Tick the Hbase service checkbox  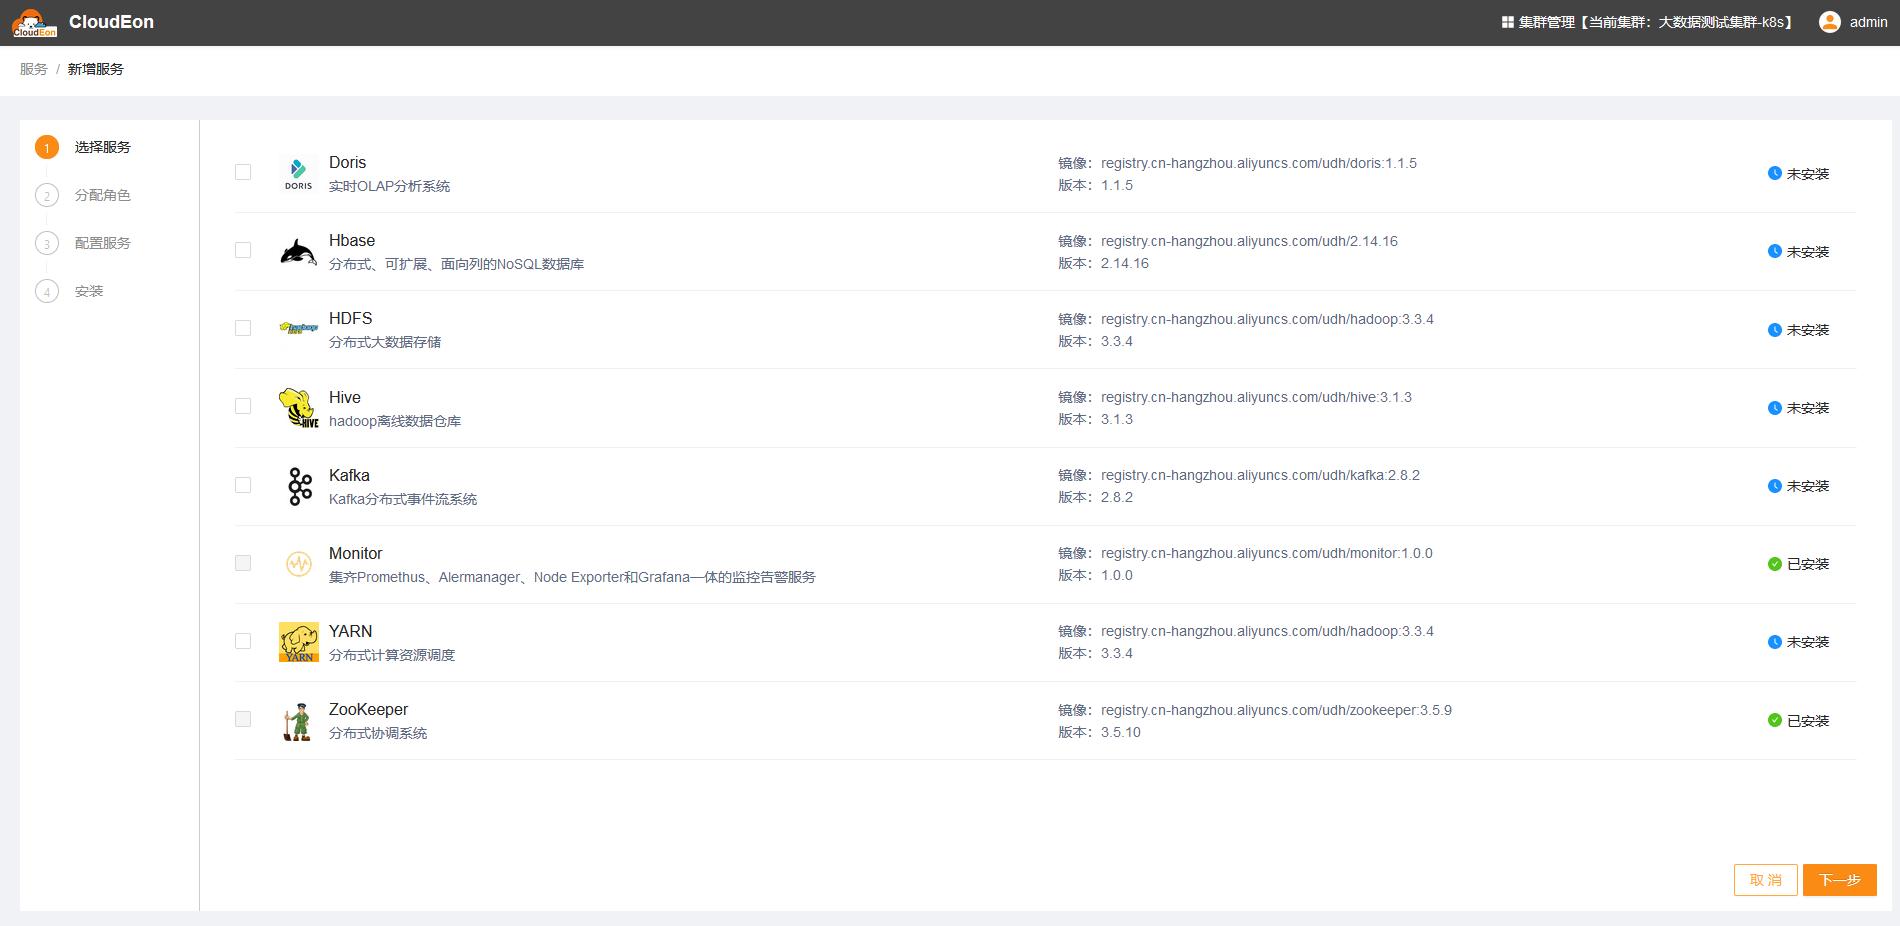tap(243, 250)
